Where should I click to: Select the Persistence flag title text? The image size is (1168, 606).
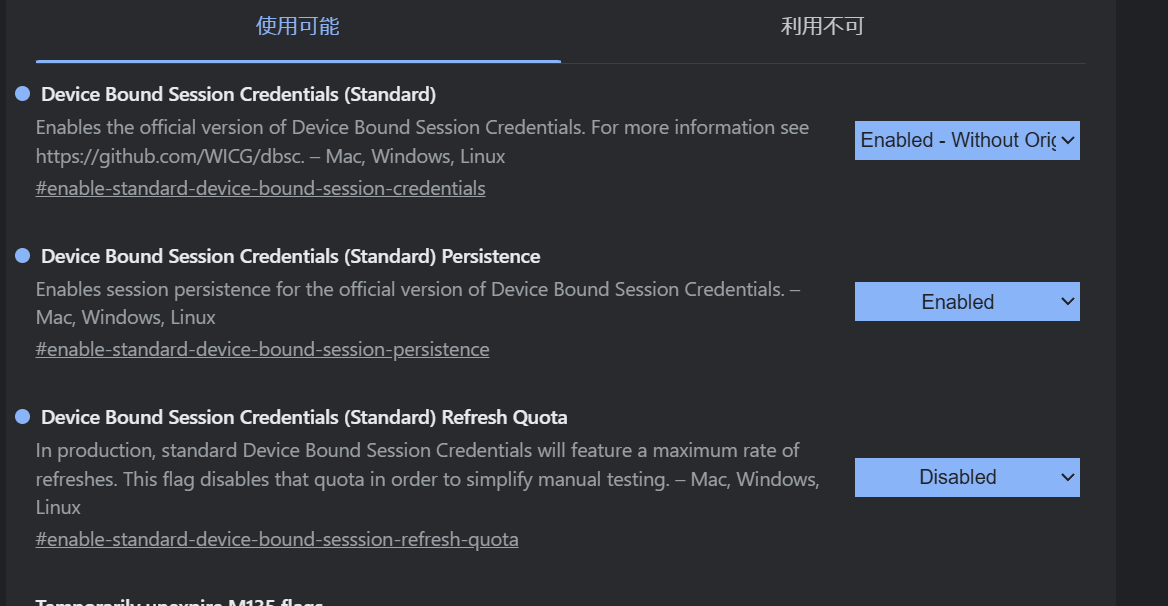pos(290,257)
